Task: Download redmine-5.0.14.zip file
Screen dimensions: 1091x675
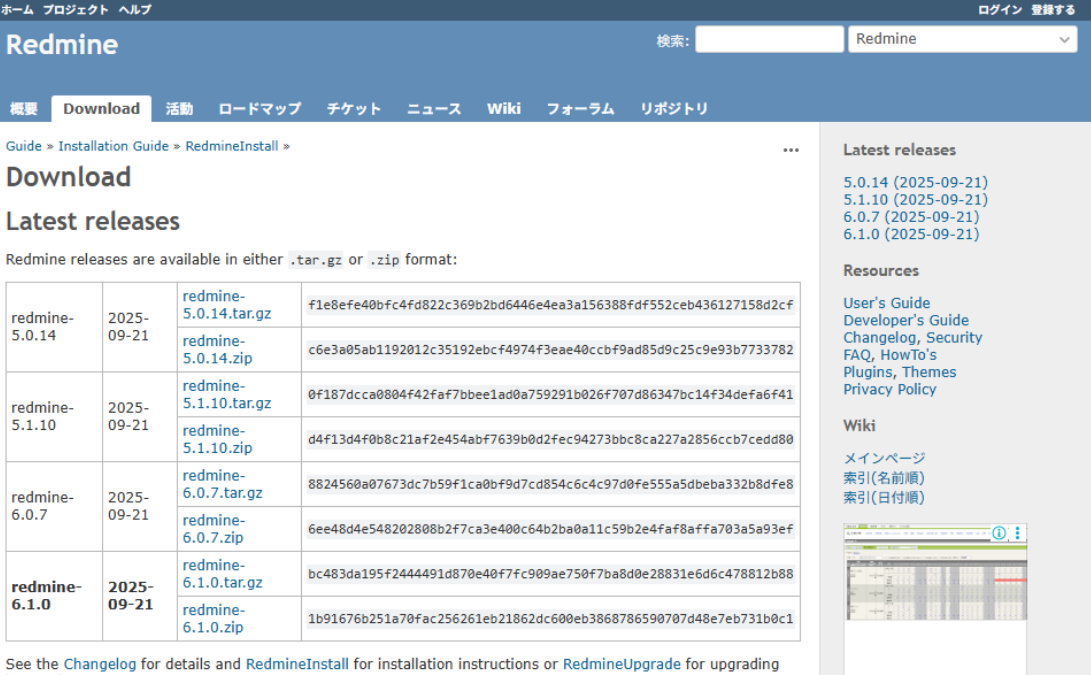Action: click(217, 349)
